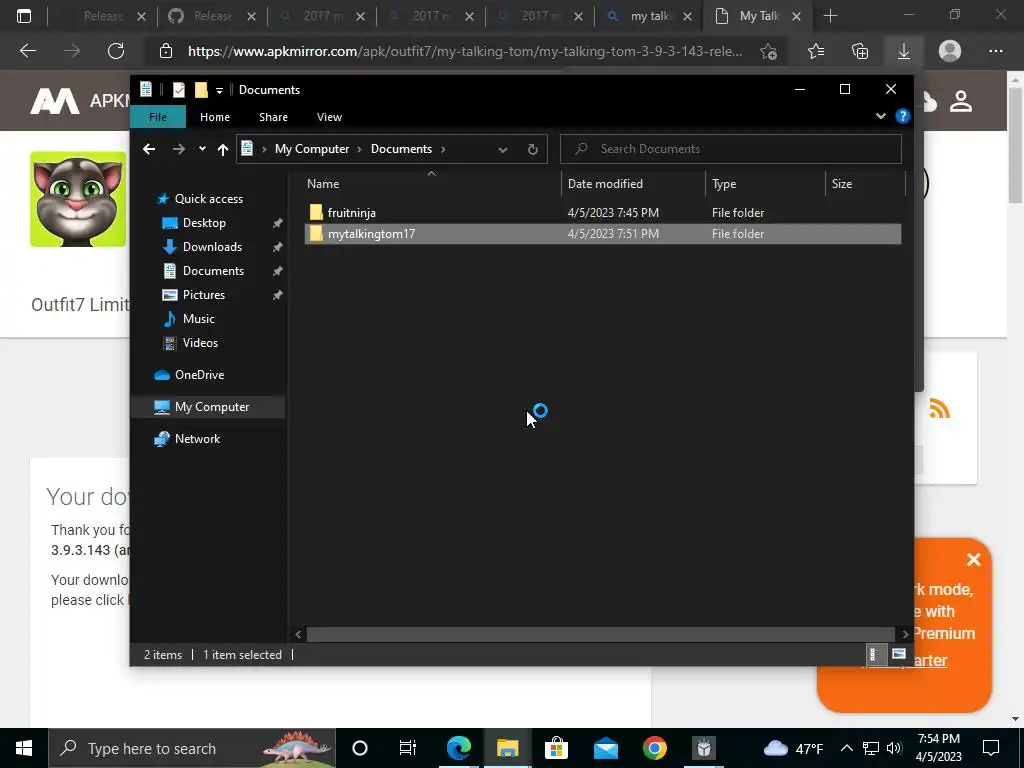Open Documents in navigation pane
The image size is (1024, 768).
coord(213,271)
